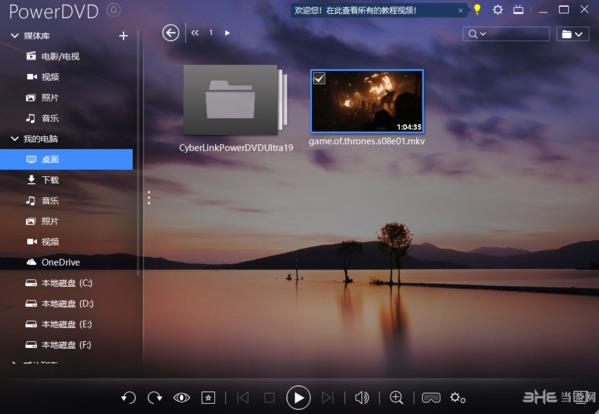
Task: Open player settings gears at bottom
Action: 458,398
